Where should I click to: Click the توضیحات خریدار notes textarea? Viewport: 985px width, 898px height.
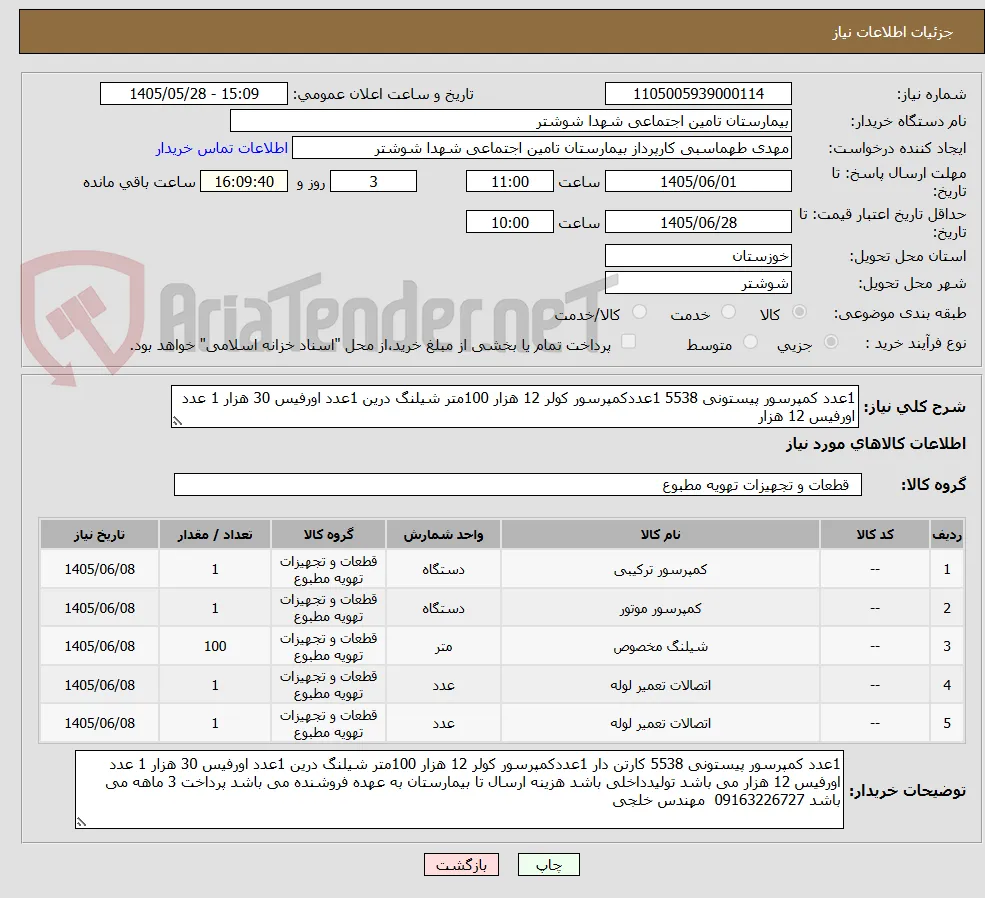pyautogui.click(x=459, y=789)
